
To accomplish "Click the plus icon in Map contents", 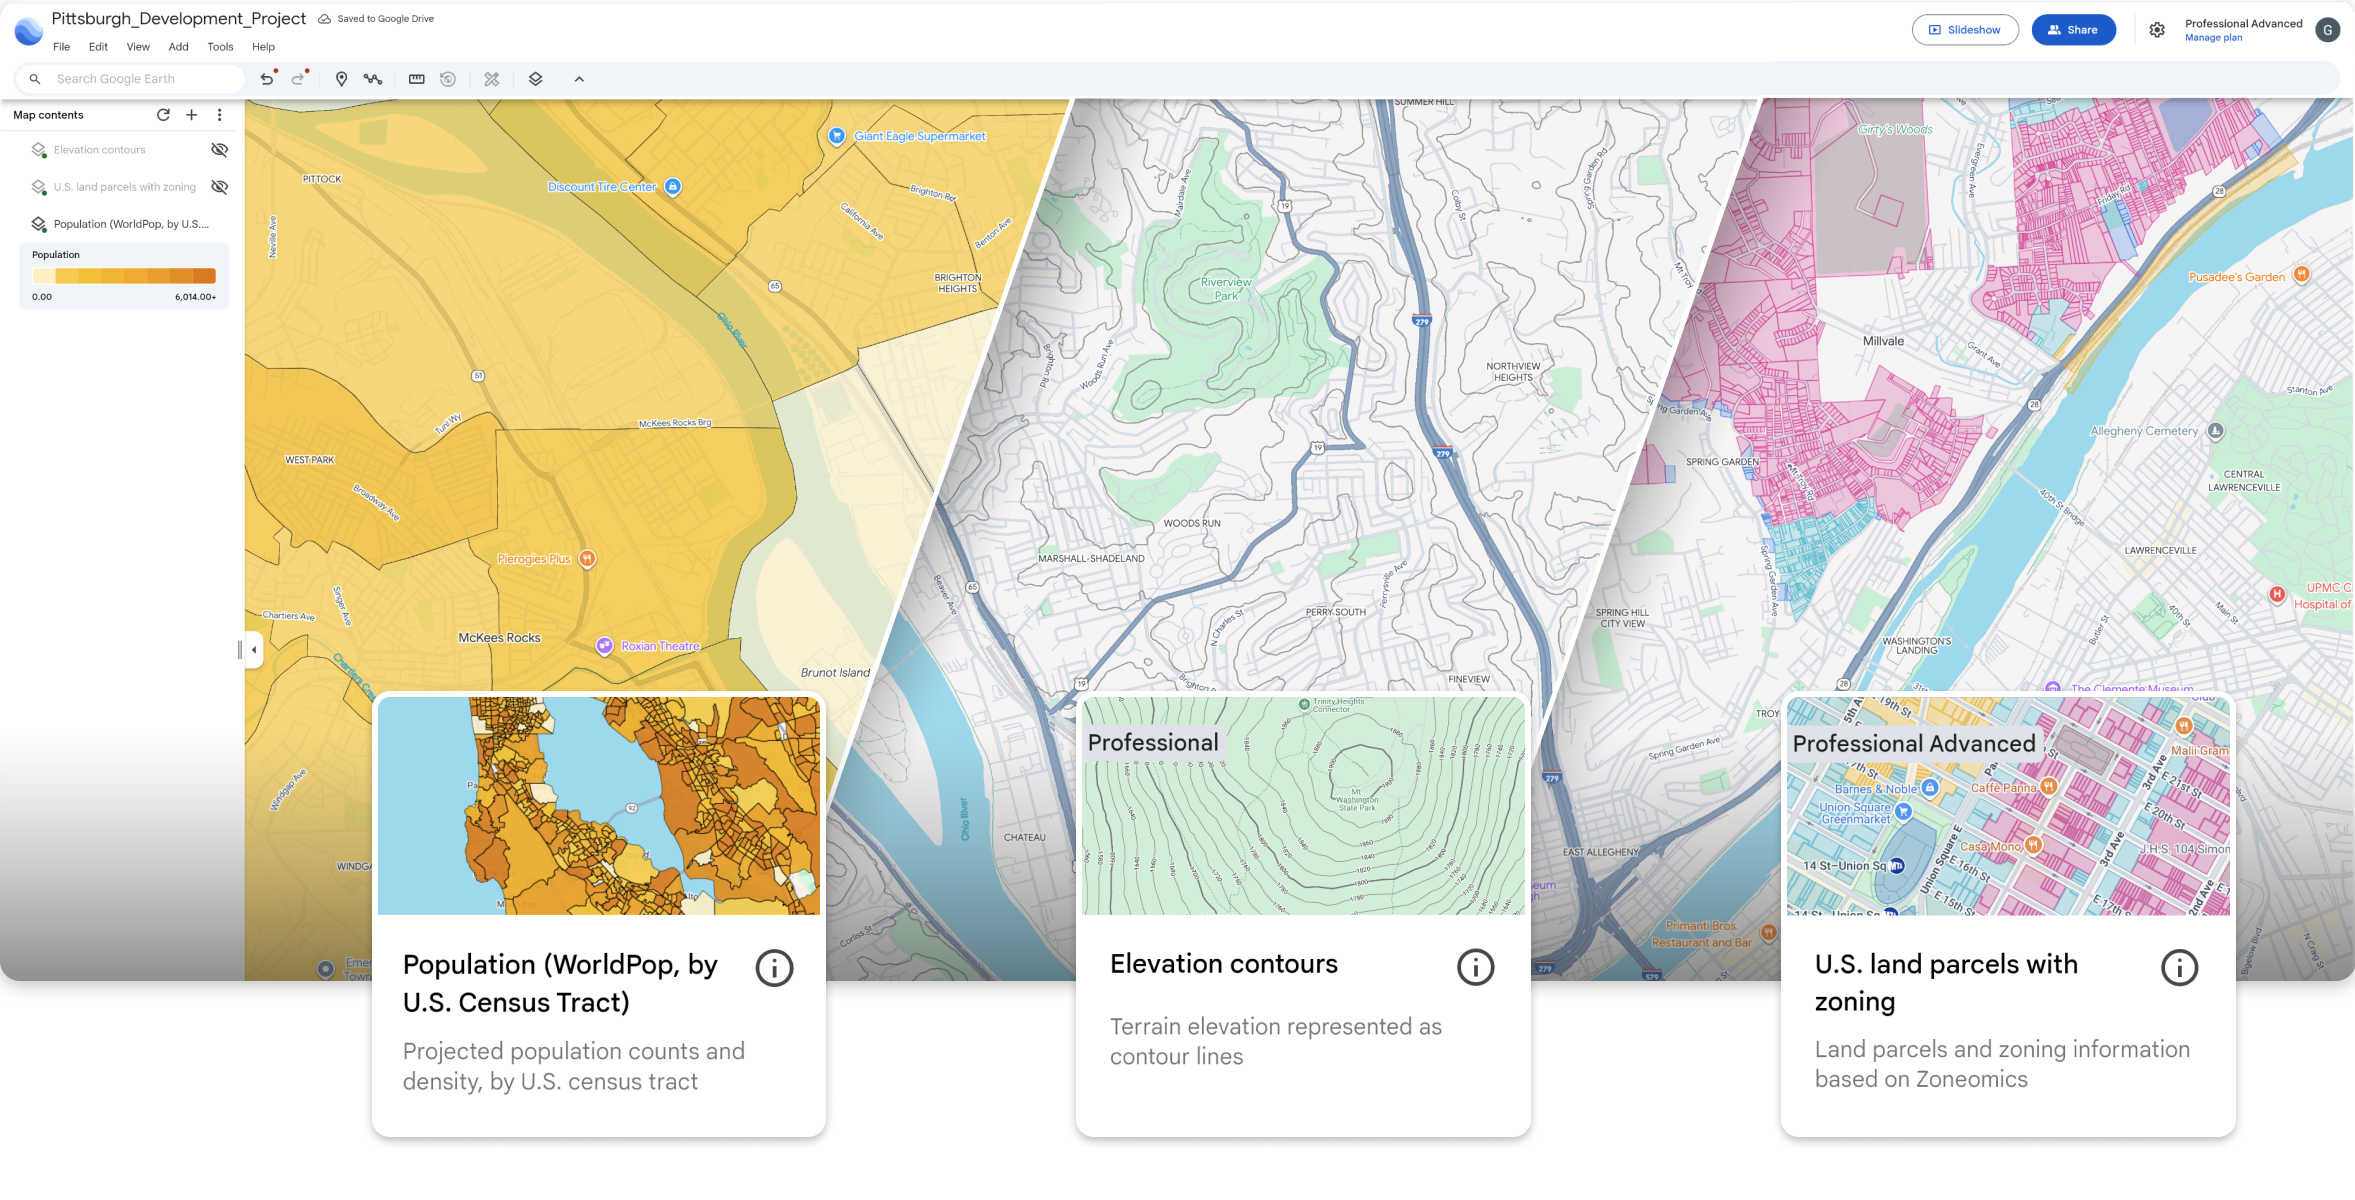I will point(192,115).
